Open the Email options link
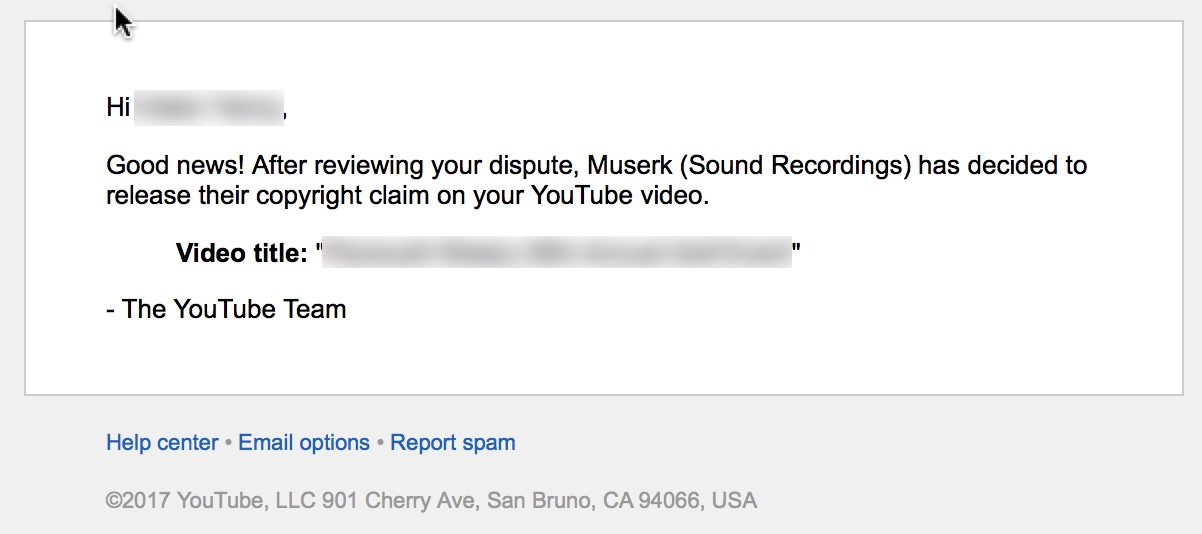1202x534 pixels. (x=304, y=442)
